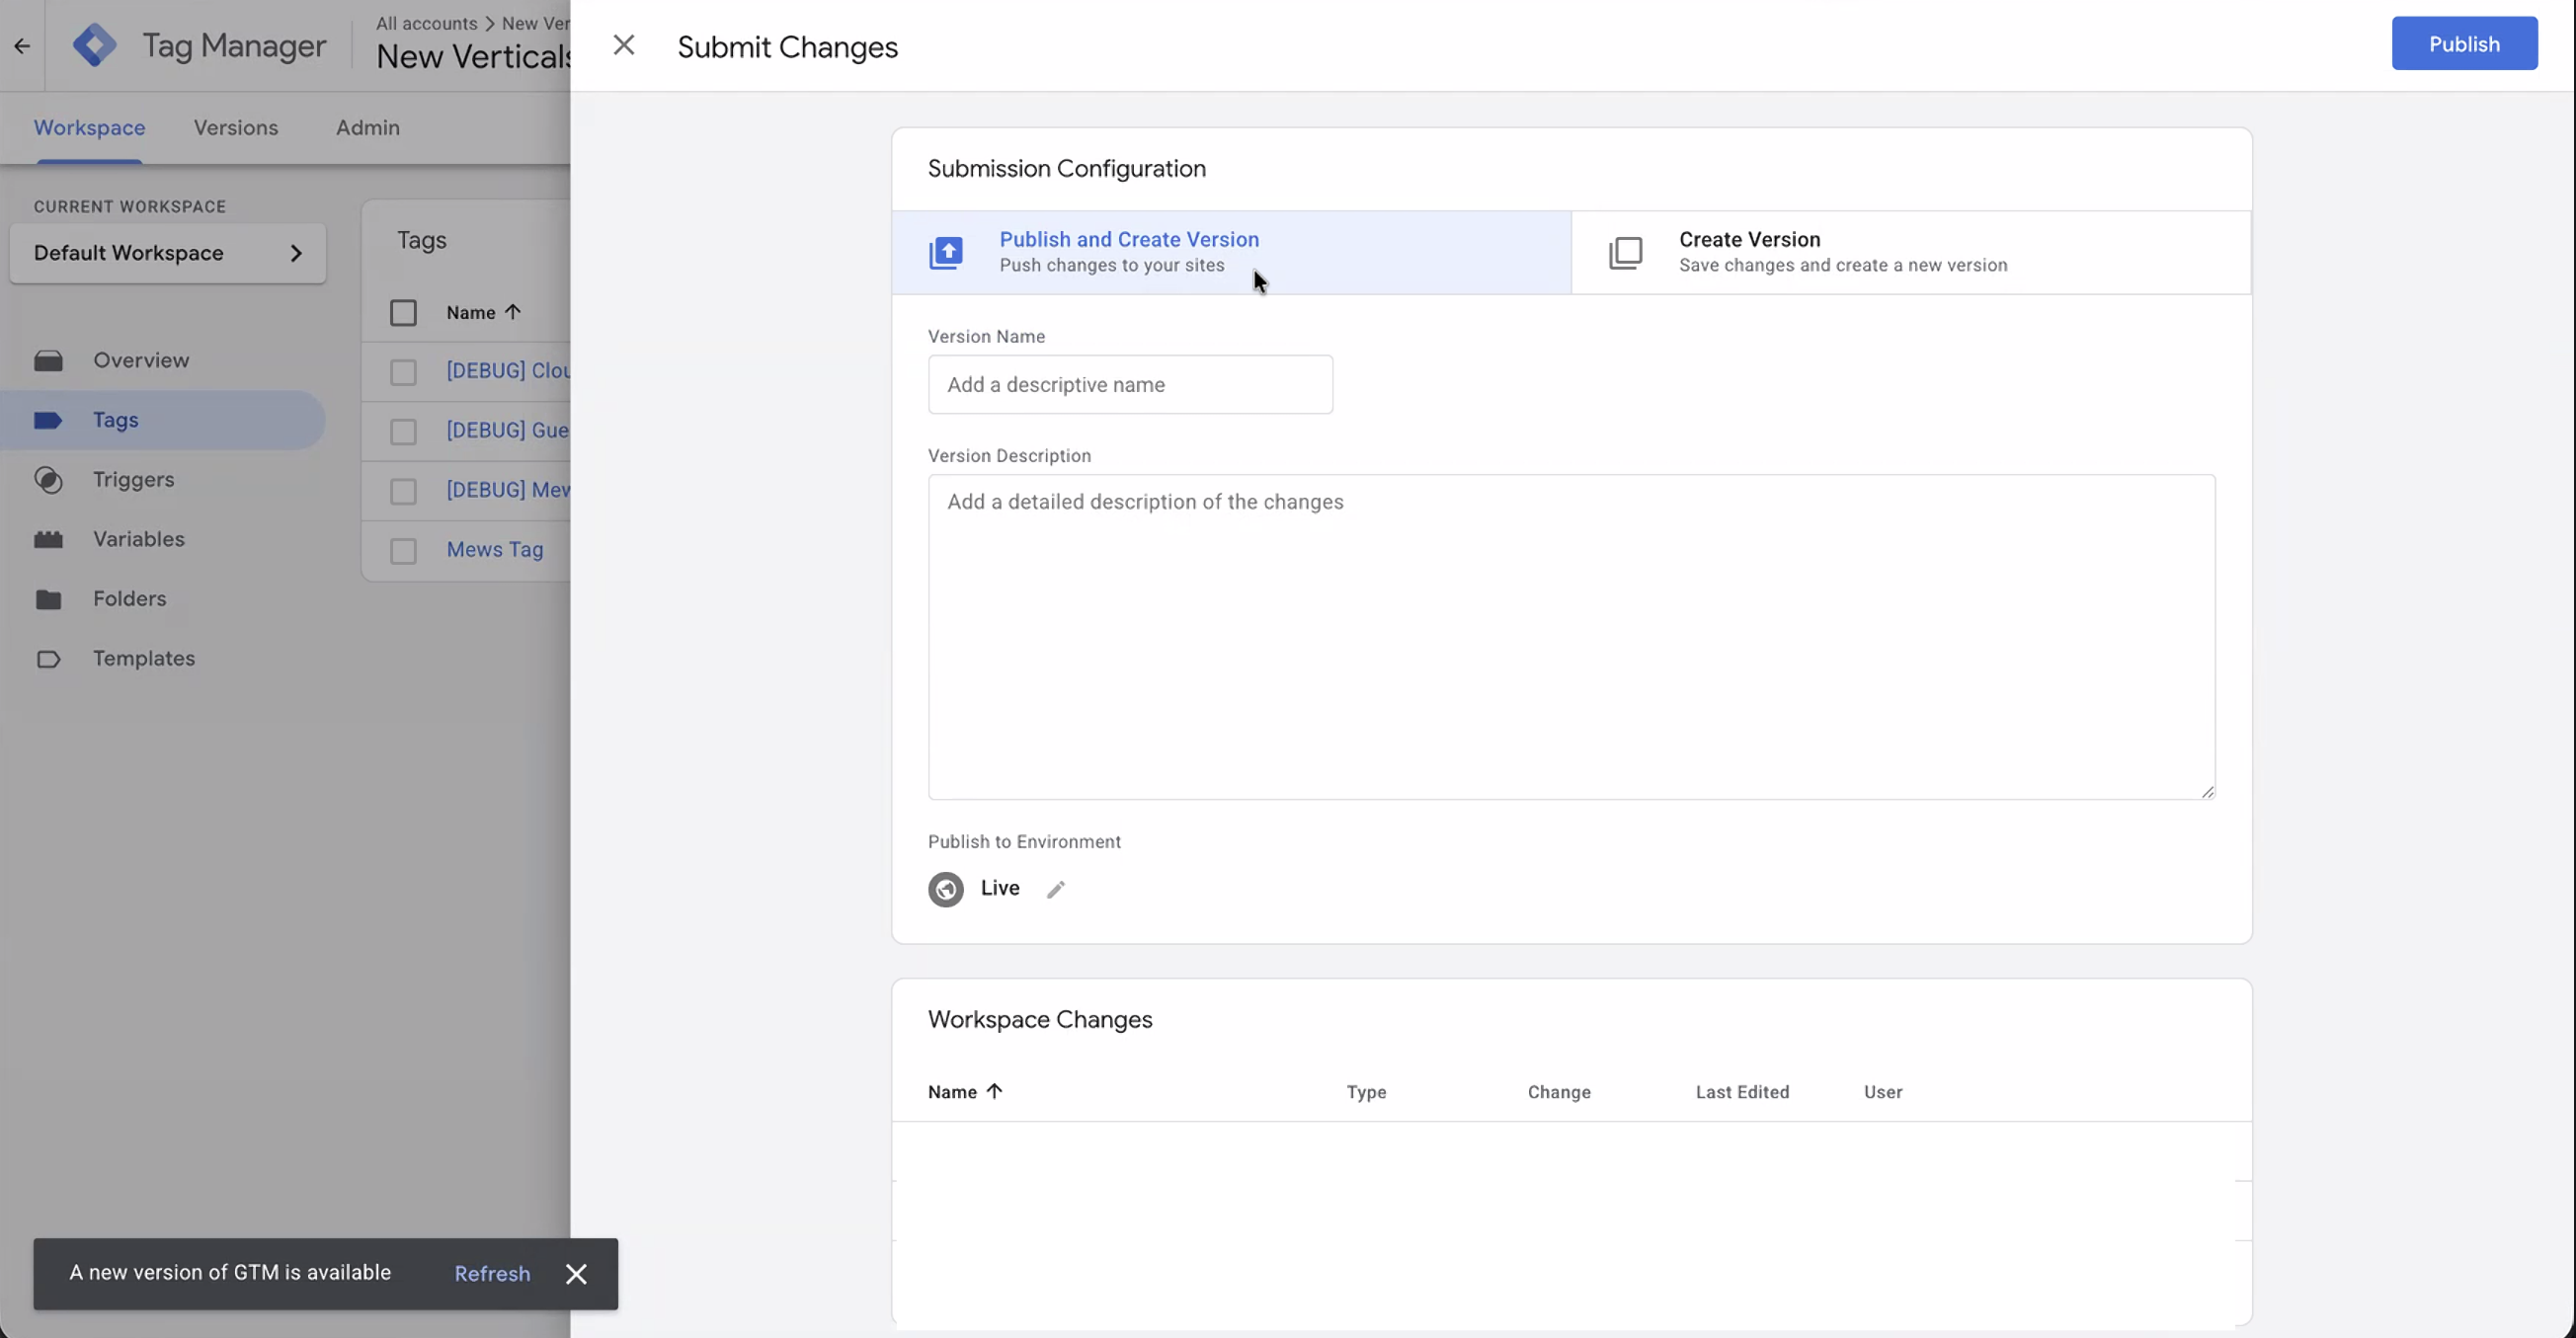This screenshot has width=2576, height=1338.
Task: Switch to the Versions tab
Action: (236, 128)
